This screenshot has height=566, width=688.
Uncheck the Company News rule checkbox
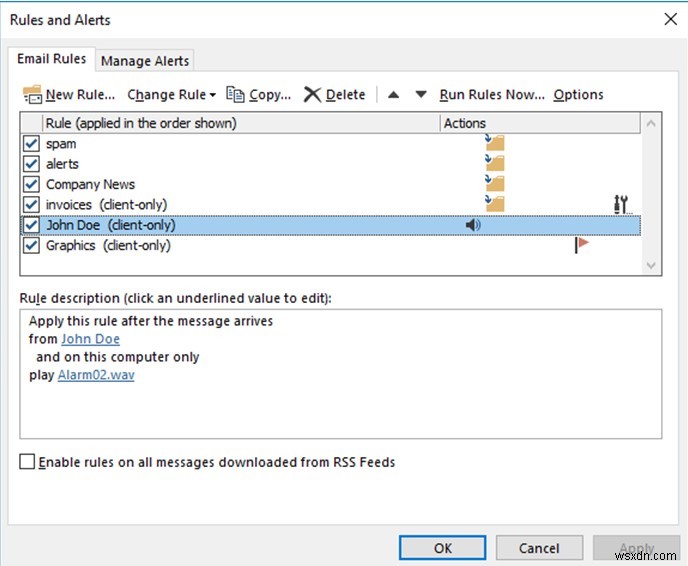tap(31, 184)
